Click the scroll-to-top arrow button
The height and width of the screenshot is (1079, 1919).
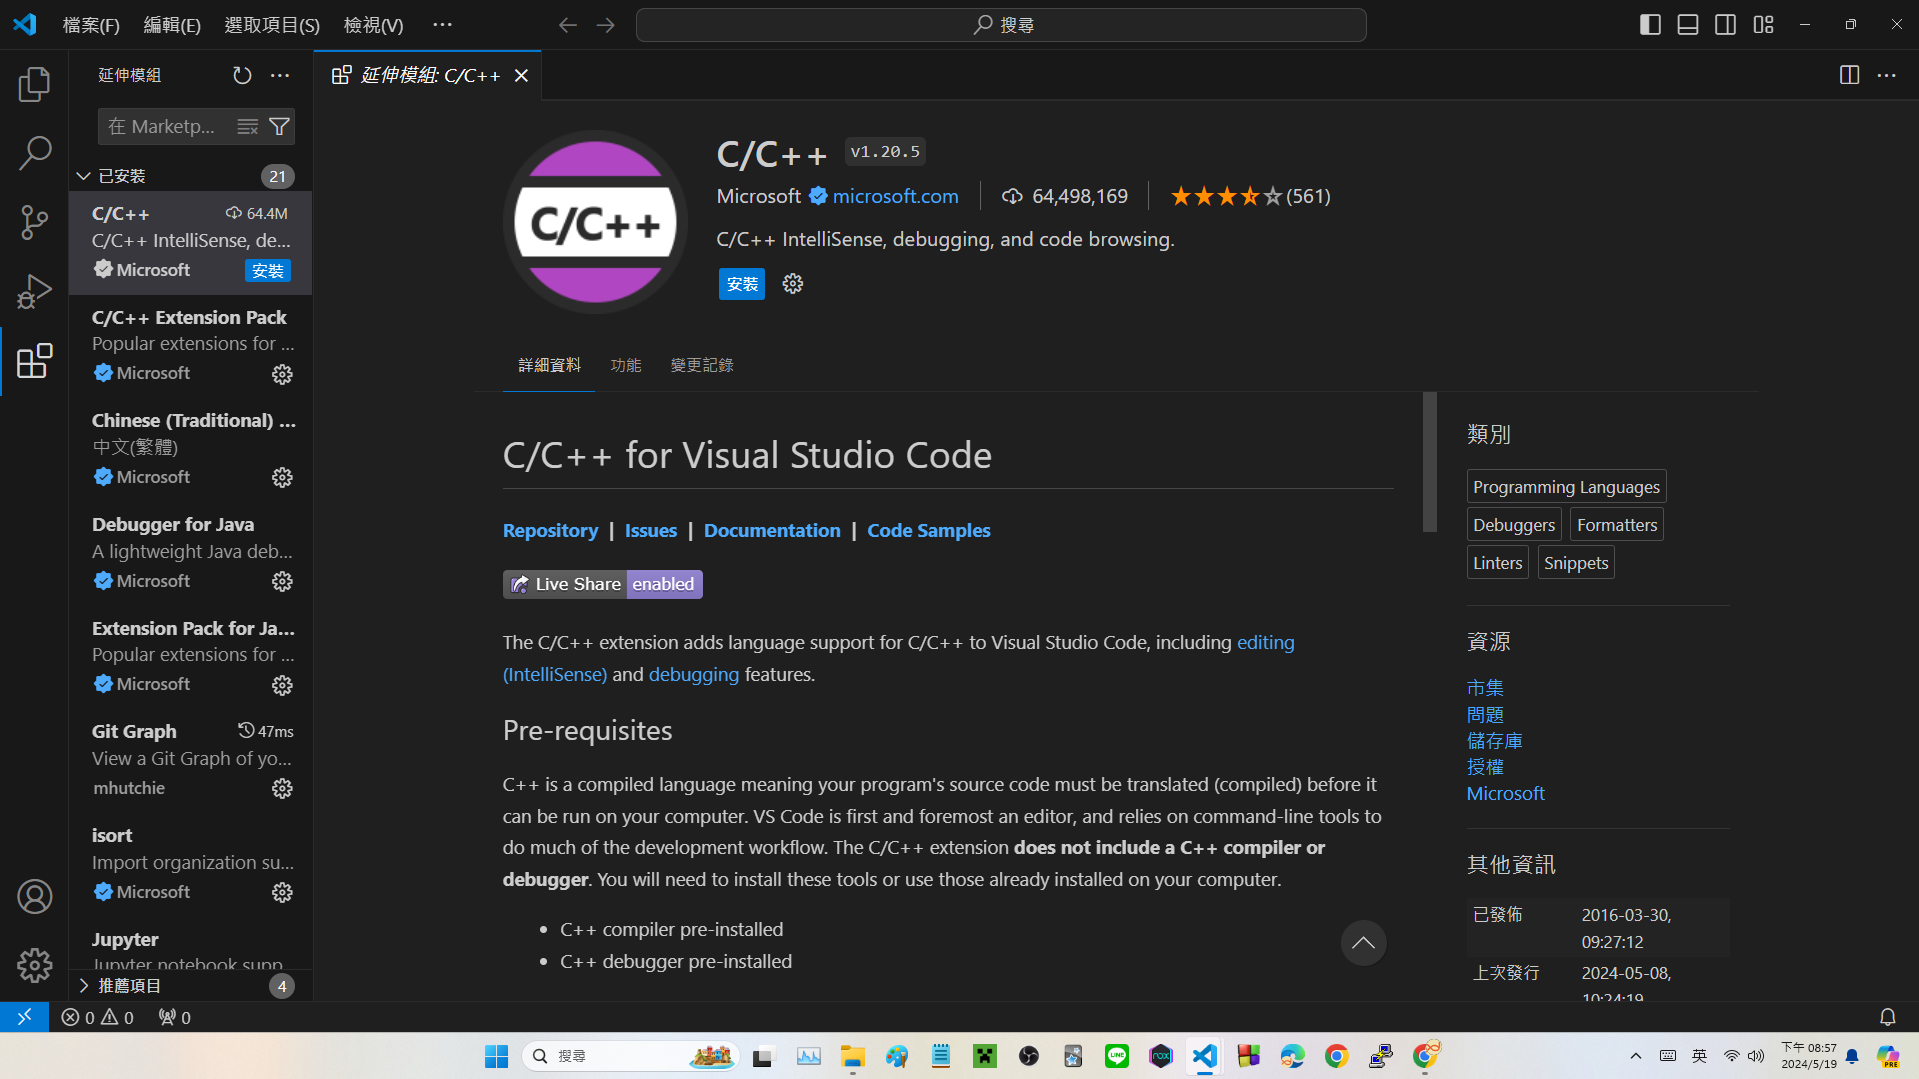1363,943
